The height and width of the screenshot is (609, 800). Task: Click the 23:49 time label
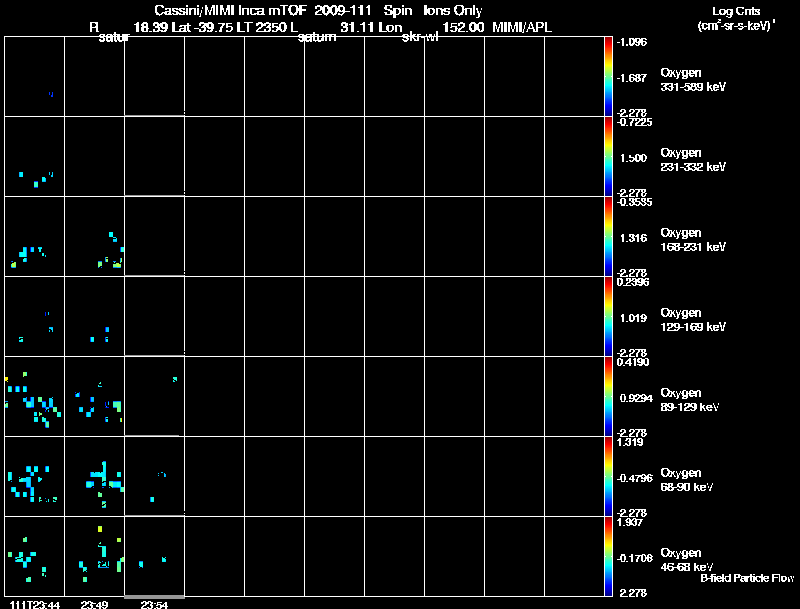click(94, 605)
